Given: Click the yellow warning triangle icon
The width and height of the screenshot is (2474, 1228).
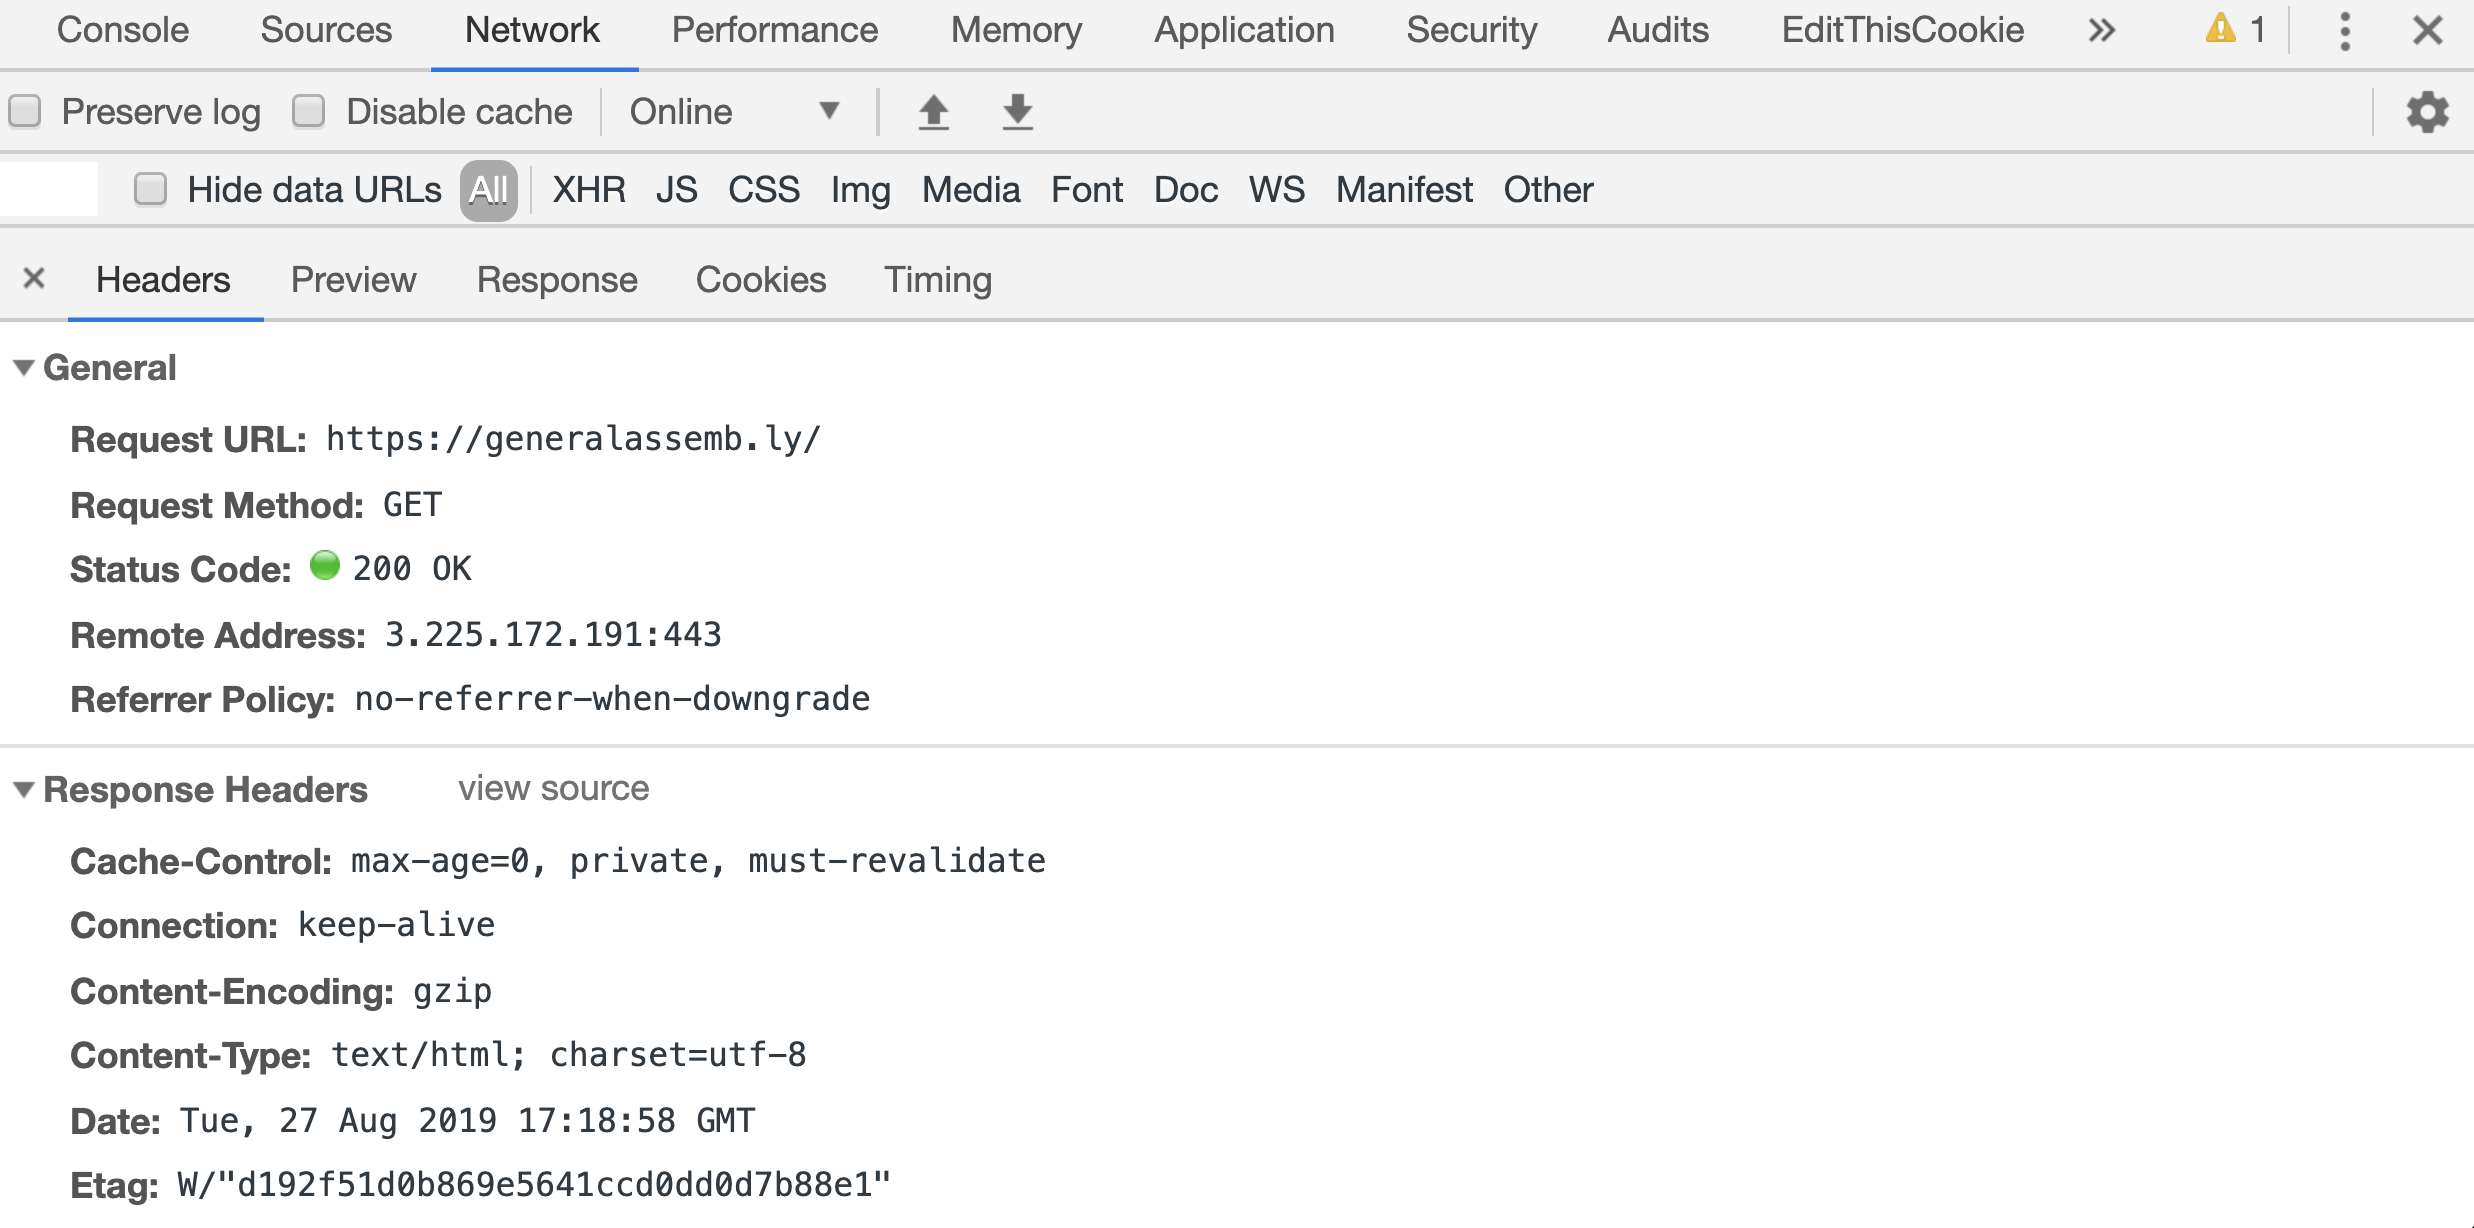Looking at the screenshot, I should pos(2220,29).
